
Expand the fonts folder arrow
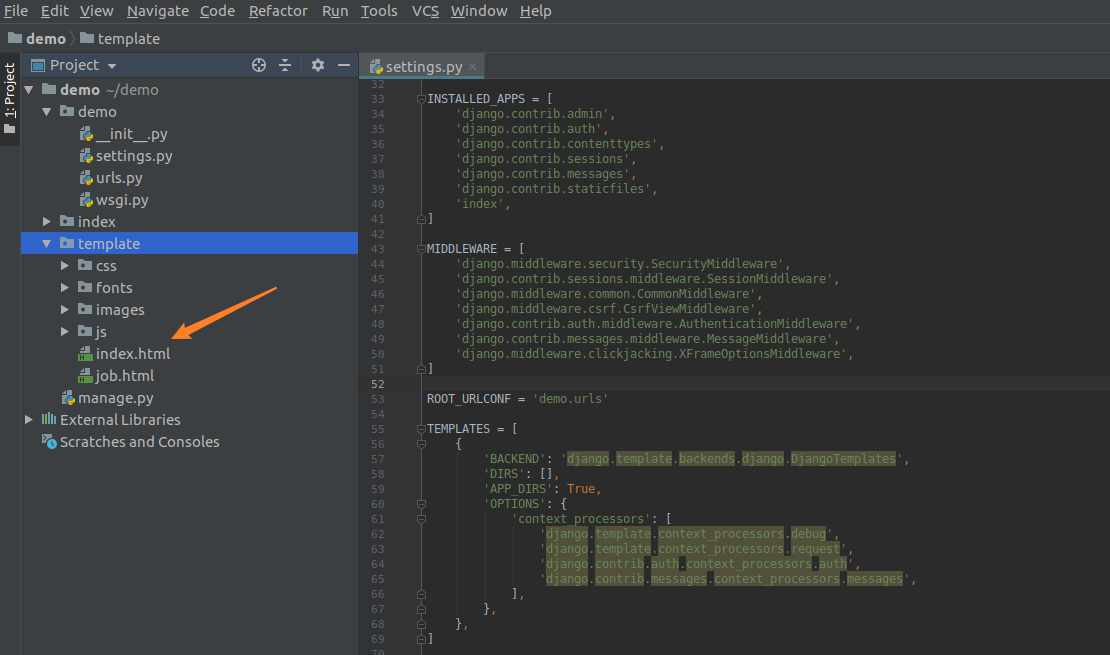point(64,287)
